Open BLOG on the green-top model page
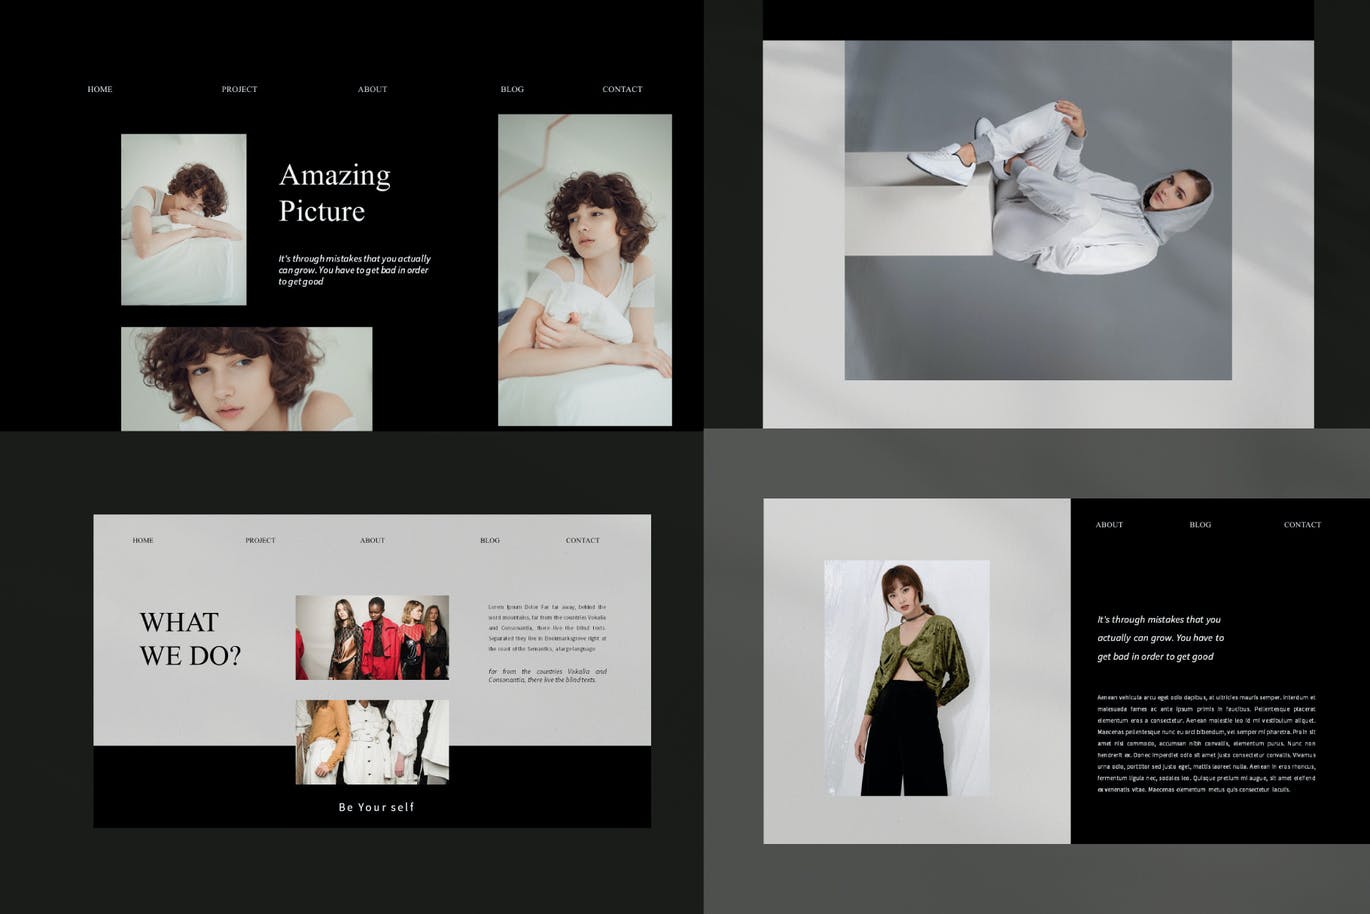The height and width of the screenshot is (914, 1370). [1200, 524]
